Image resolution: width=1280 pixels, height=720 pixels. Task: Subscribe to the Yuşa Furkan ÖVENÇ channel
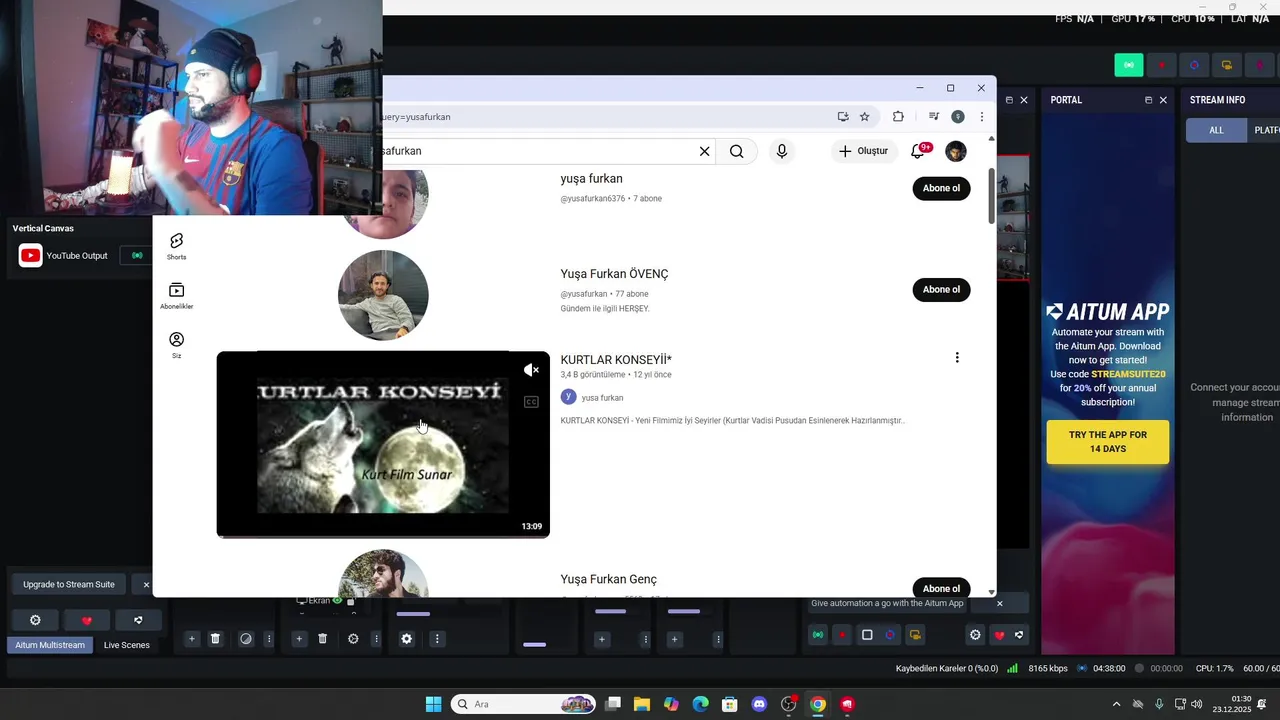(x=941, y=290)
